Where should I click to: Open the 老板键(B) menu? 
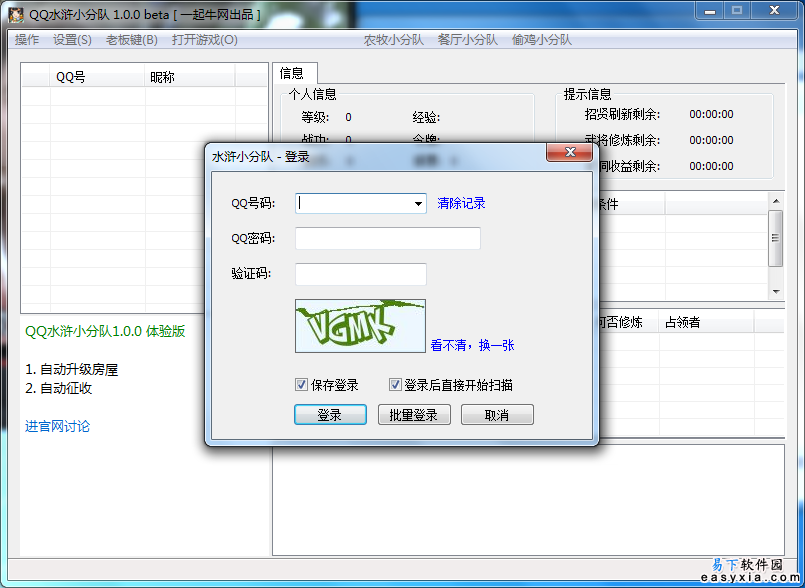pos(132,40)
